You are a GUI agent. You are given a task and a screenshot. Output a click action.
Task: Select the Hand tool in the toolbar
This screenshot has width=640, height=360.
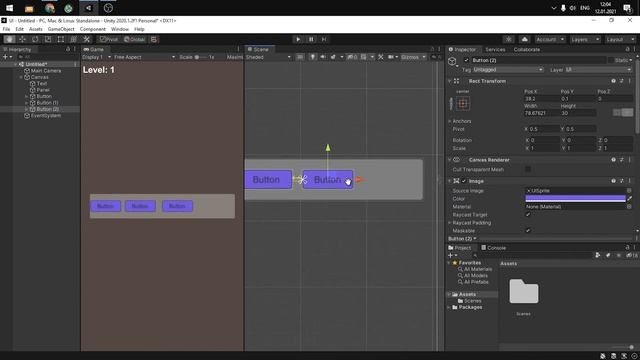pyautogui.click(x=9, y=39)
